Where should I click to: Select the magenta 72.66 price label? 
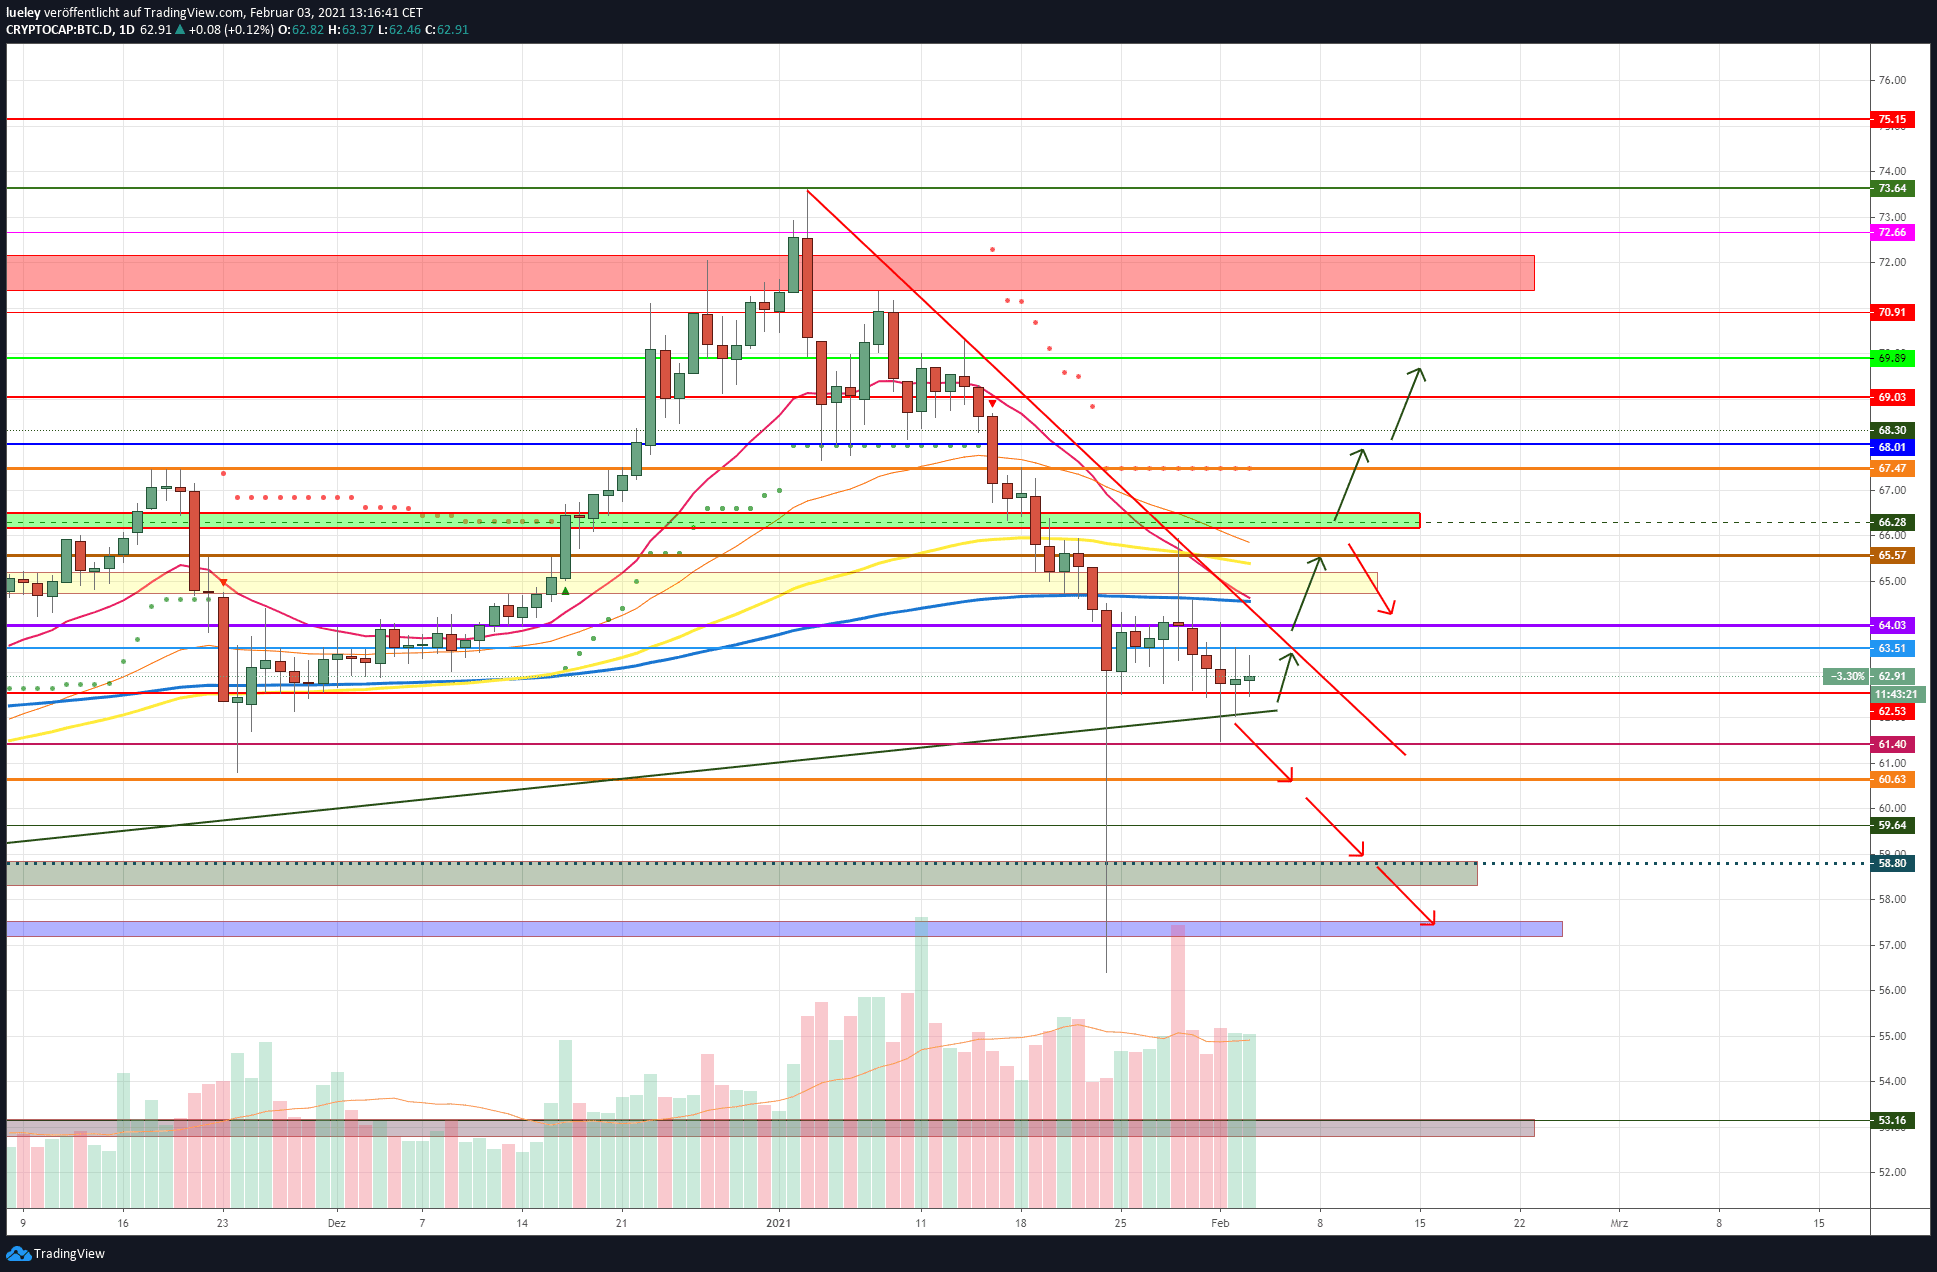pos(1892,232)
